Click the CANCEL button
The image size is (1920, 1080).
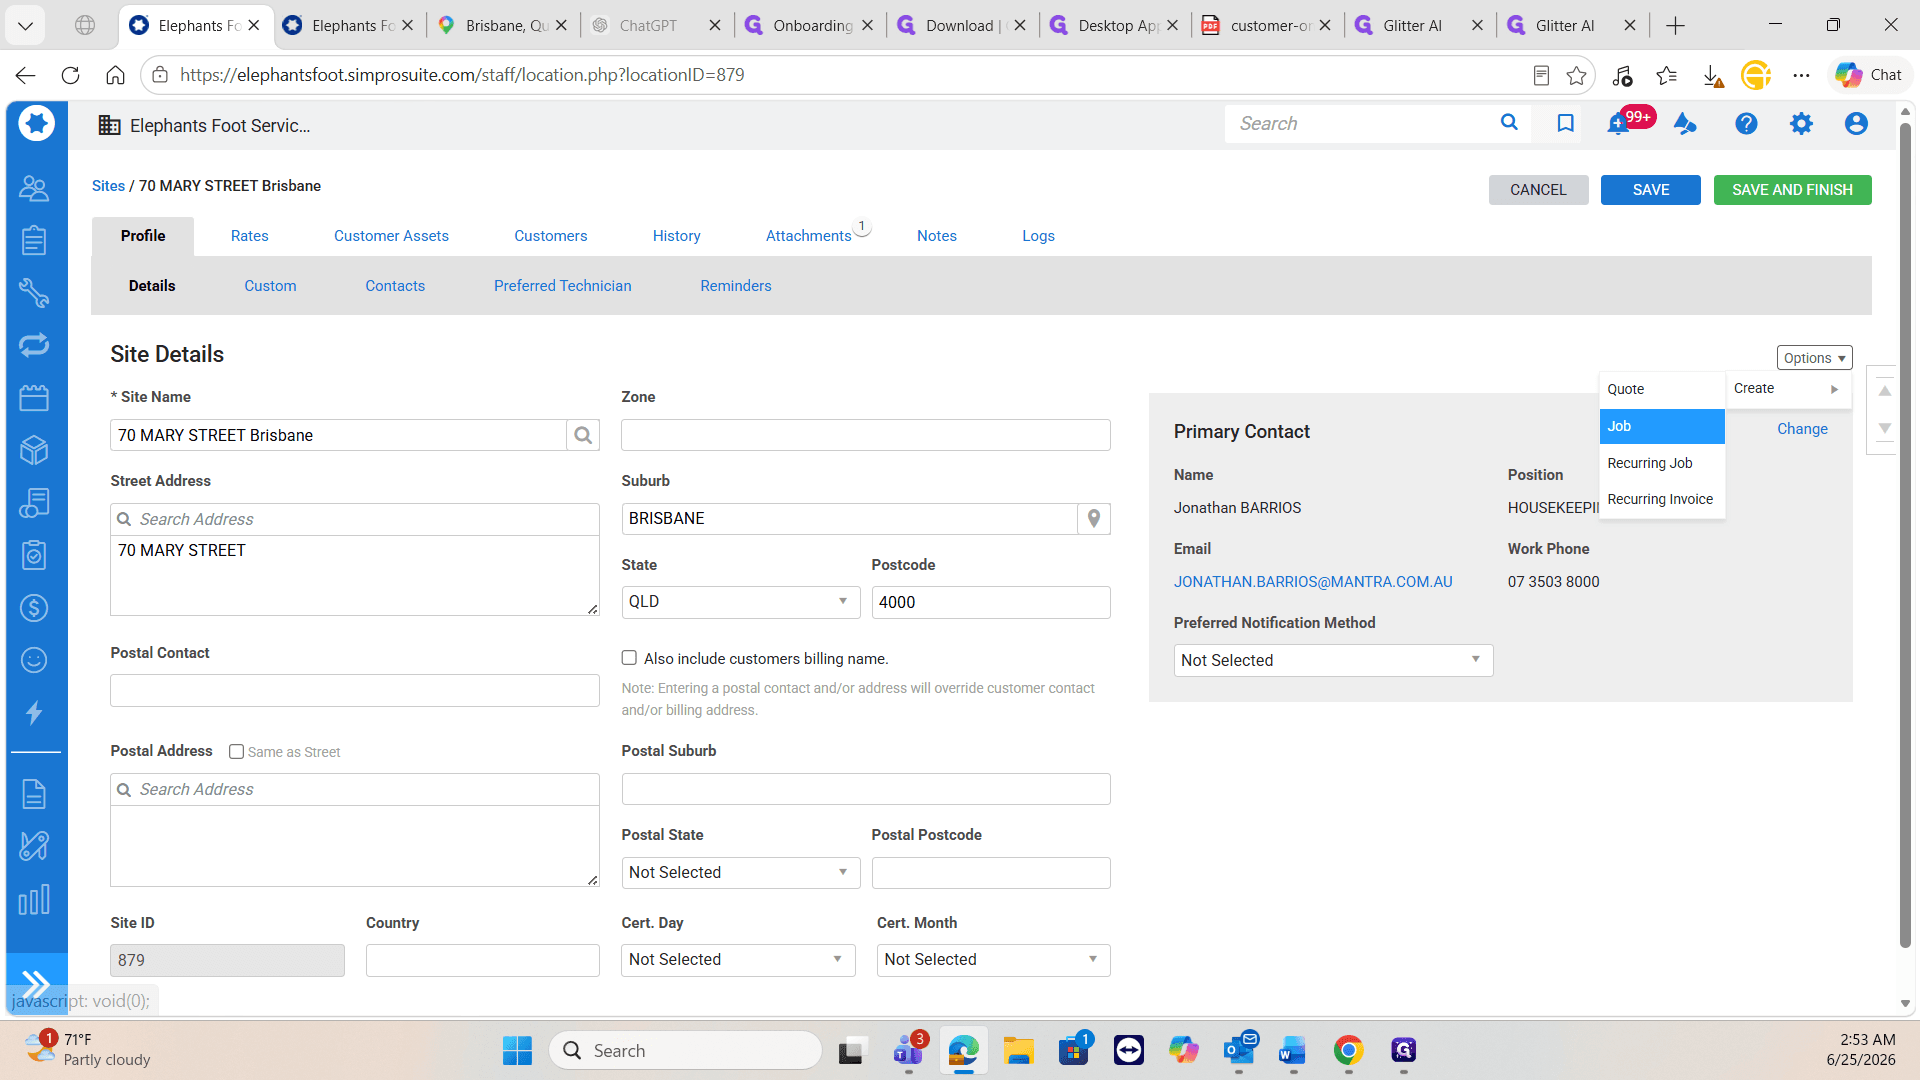coord(1538,190)
